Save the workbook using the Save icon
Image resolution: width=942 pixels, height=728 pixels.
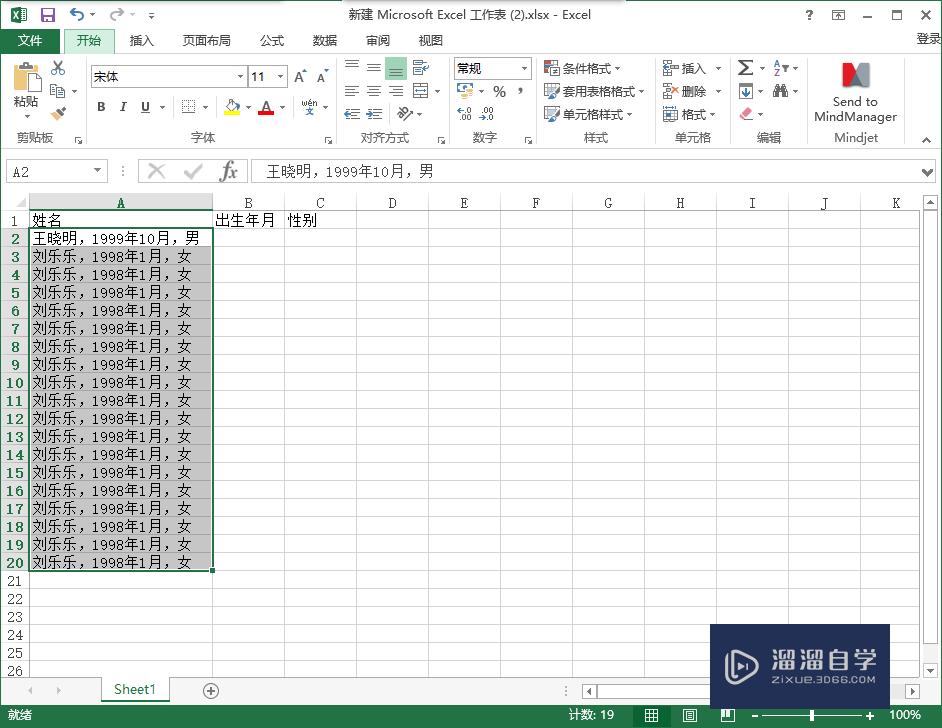46,14
